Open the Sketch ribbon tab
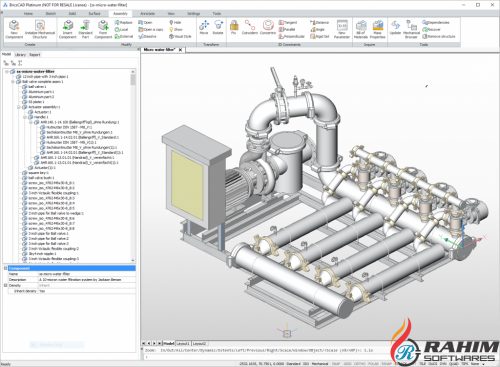This screenshot has height=367, width=500. tap(51, 14)
